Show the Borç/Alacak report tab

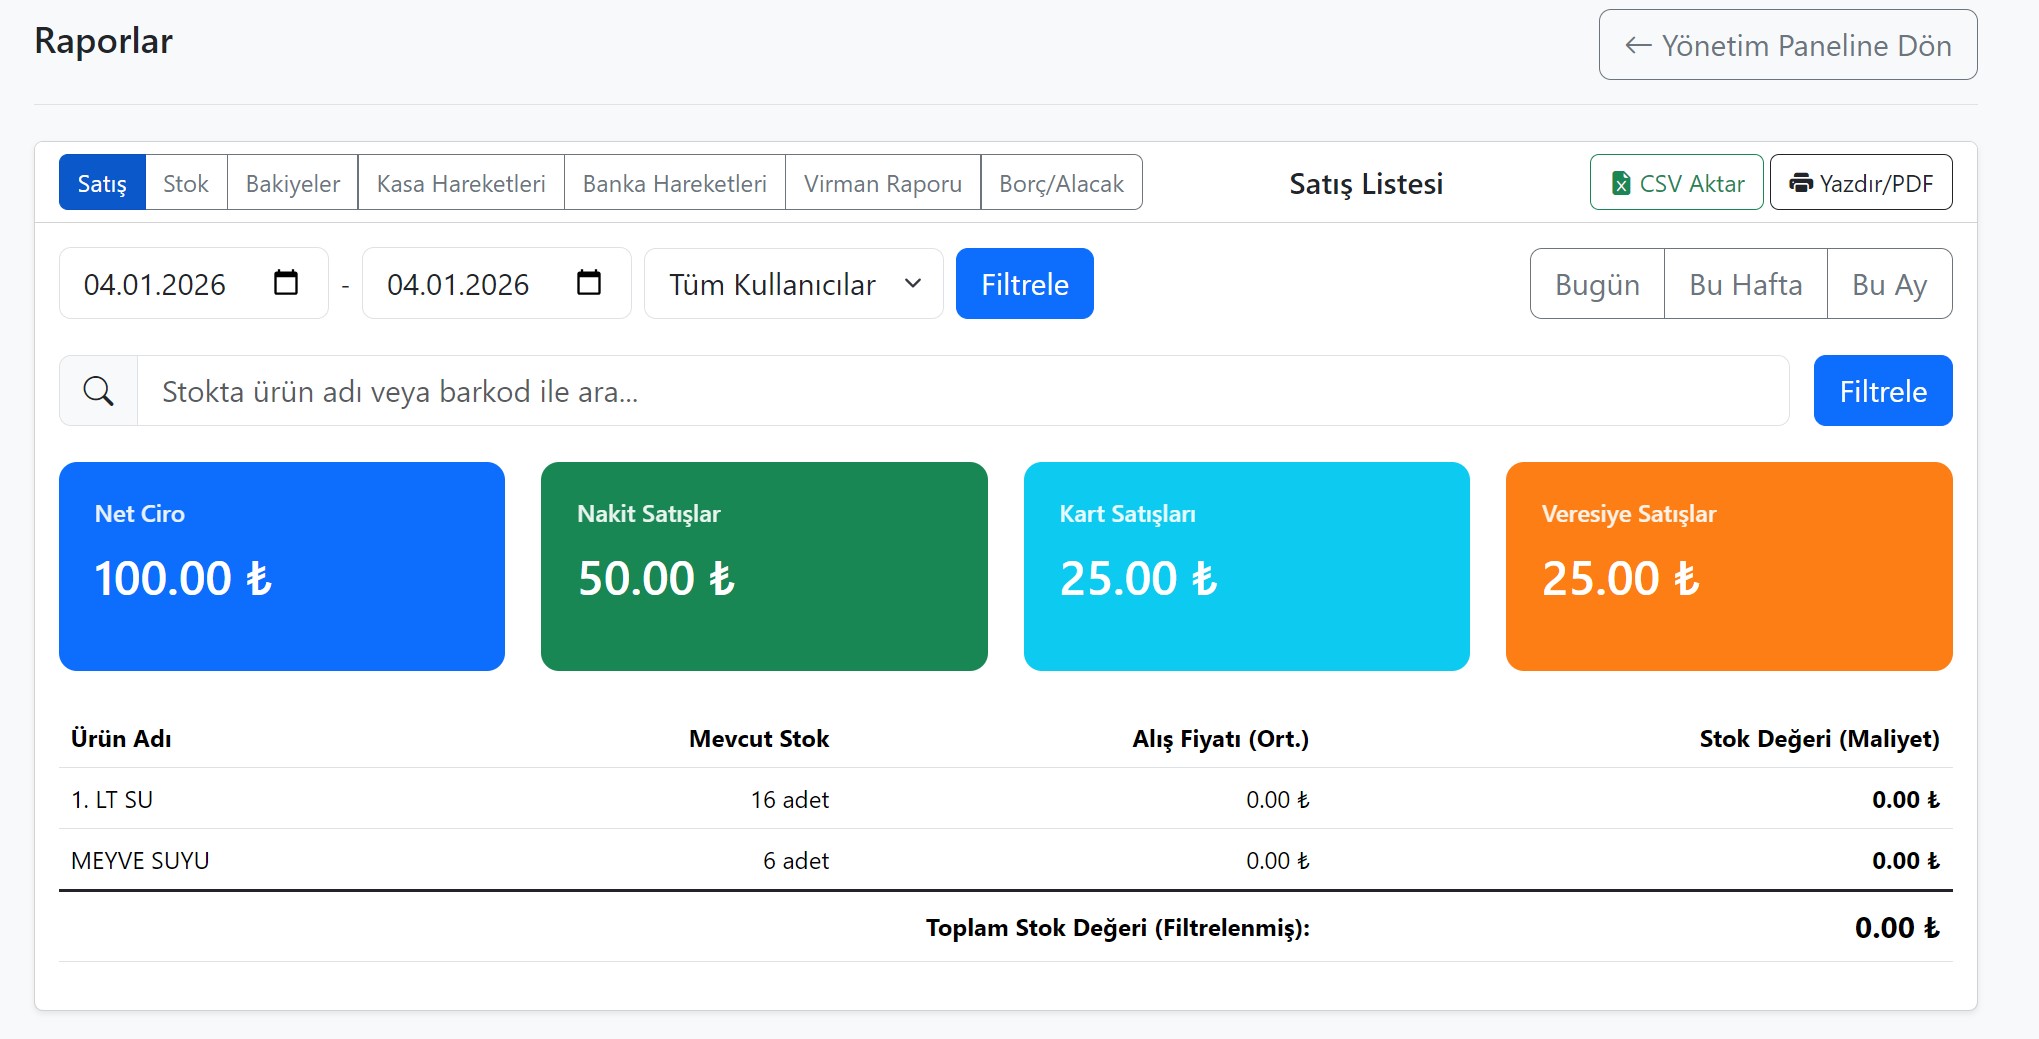1061,183
